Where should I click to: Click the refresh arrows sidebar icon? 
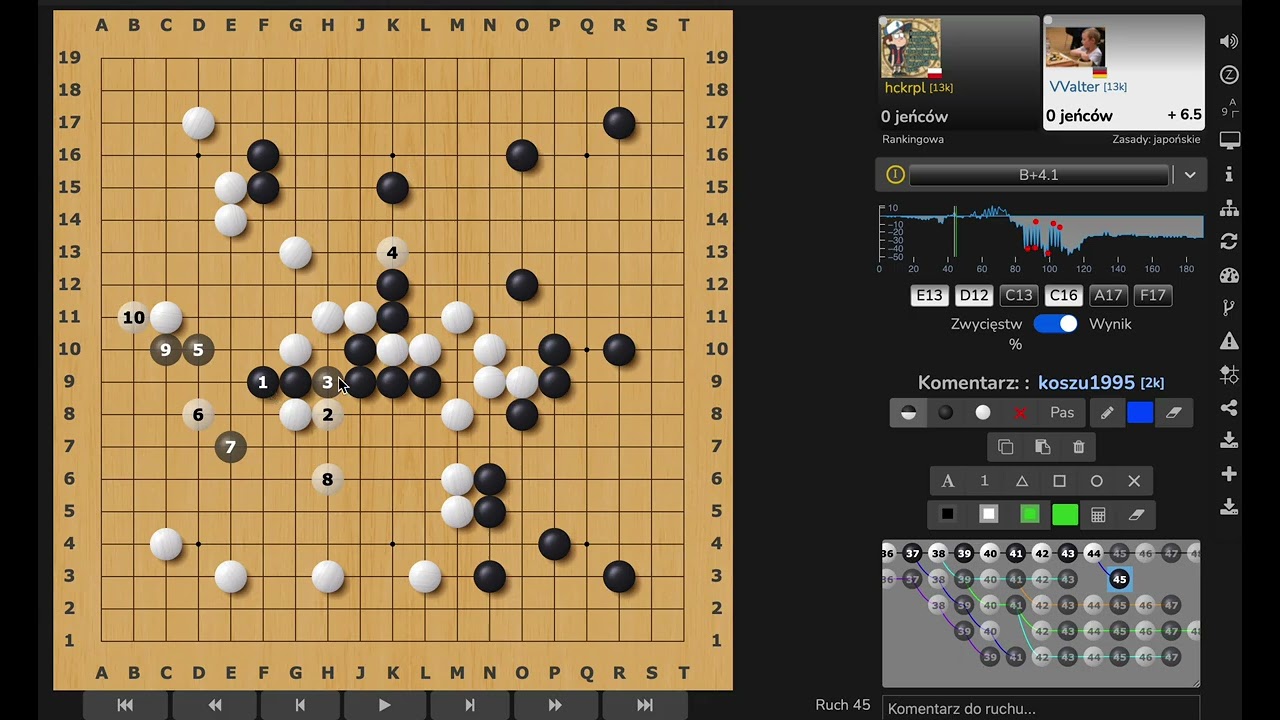tap(1229, 241)
